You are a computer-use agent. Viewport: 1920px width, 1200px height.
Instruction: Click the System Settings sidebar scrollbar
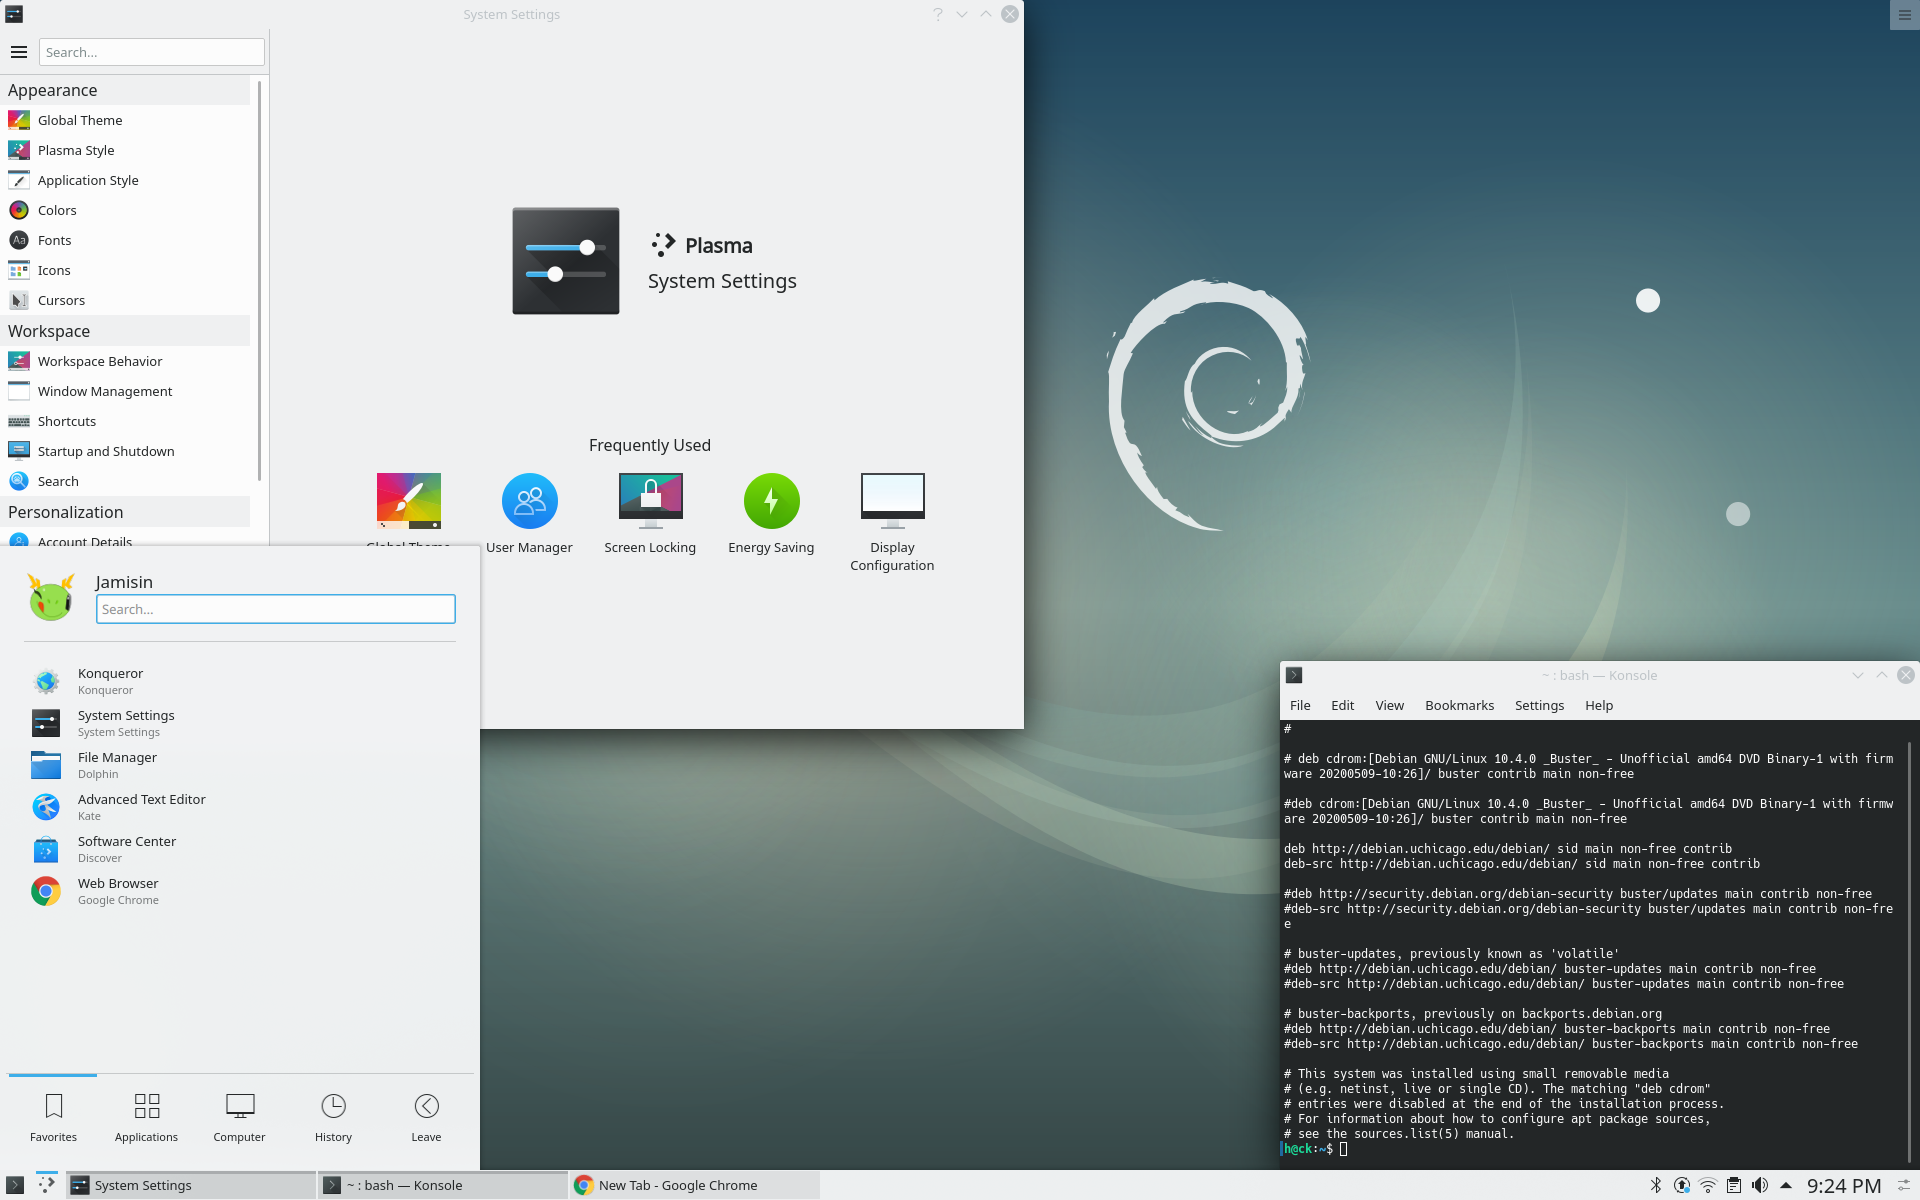(260, 280)
